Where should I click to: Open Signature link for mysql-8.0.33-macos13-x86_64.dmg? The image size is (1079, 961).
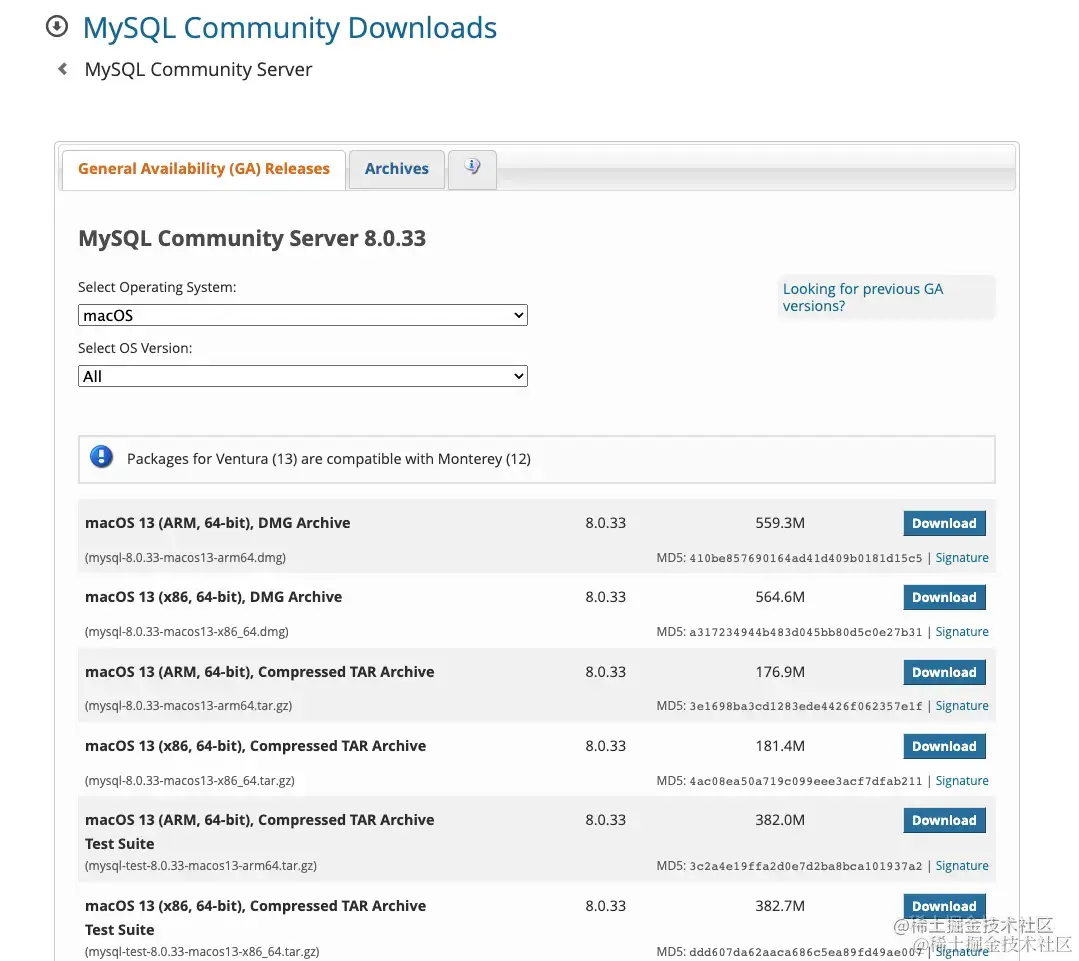coord(962,631)
